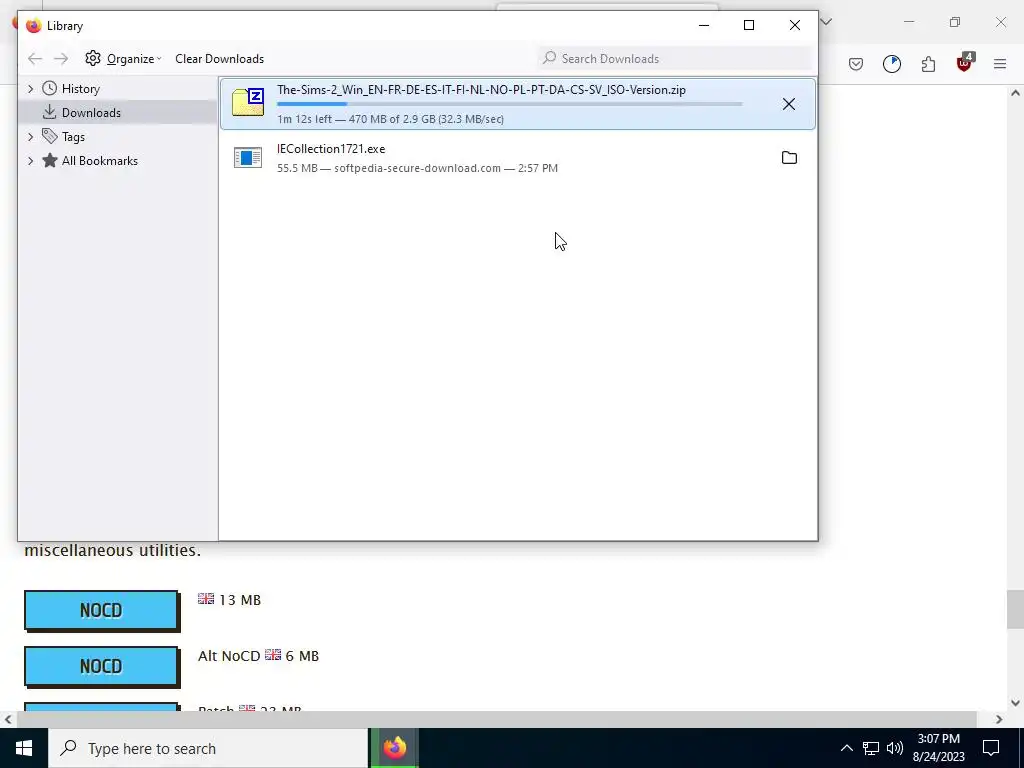Expand the Tags tree node

[x=31, y=136]
